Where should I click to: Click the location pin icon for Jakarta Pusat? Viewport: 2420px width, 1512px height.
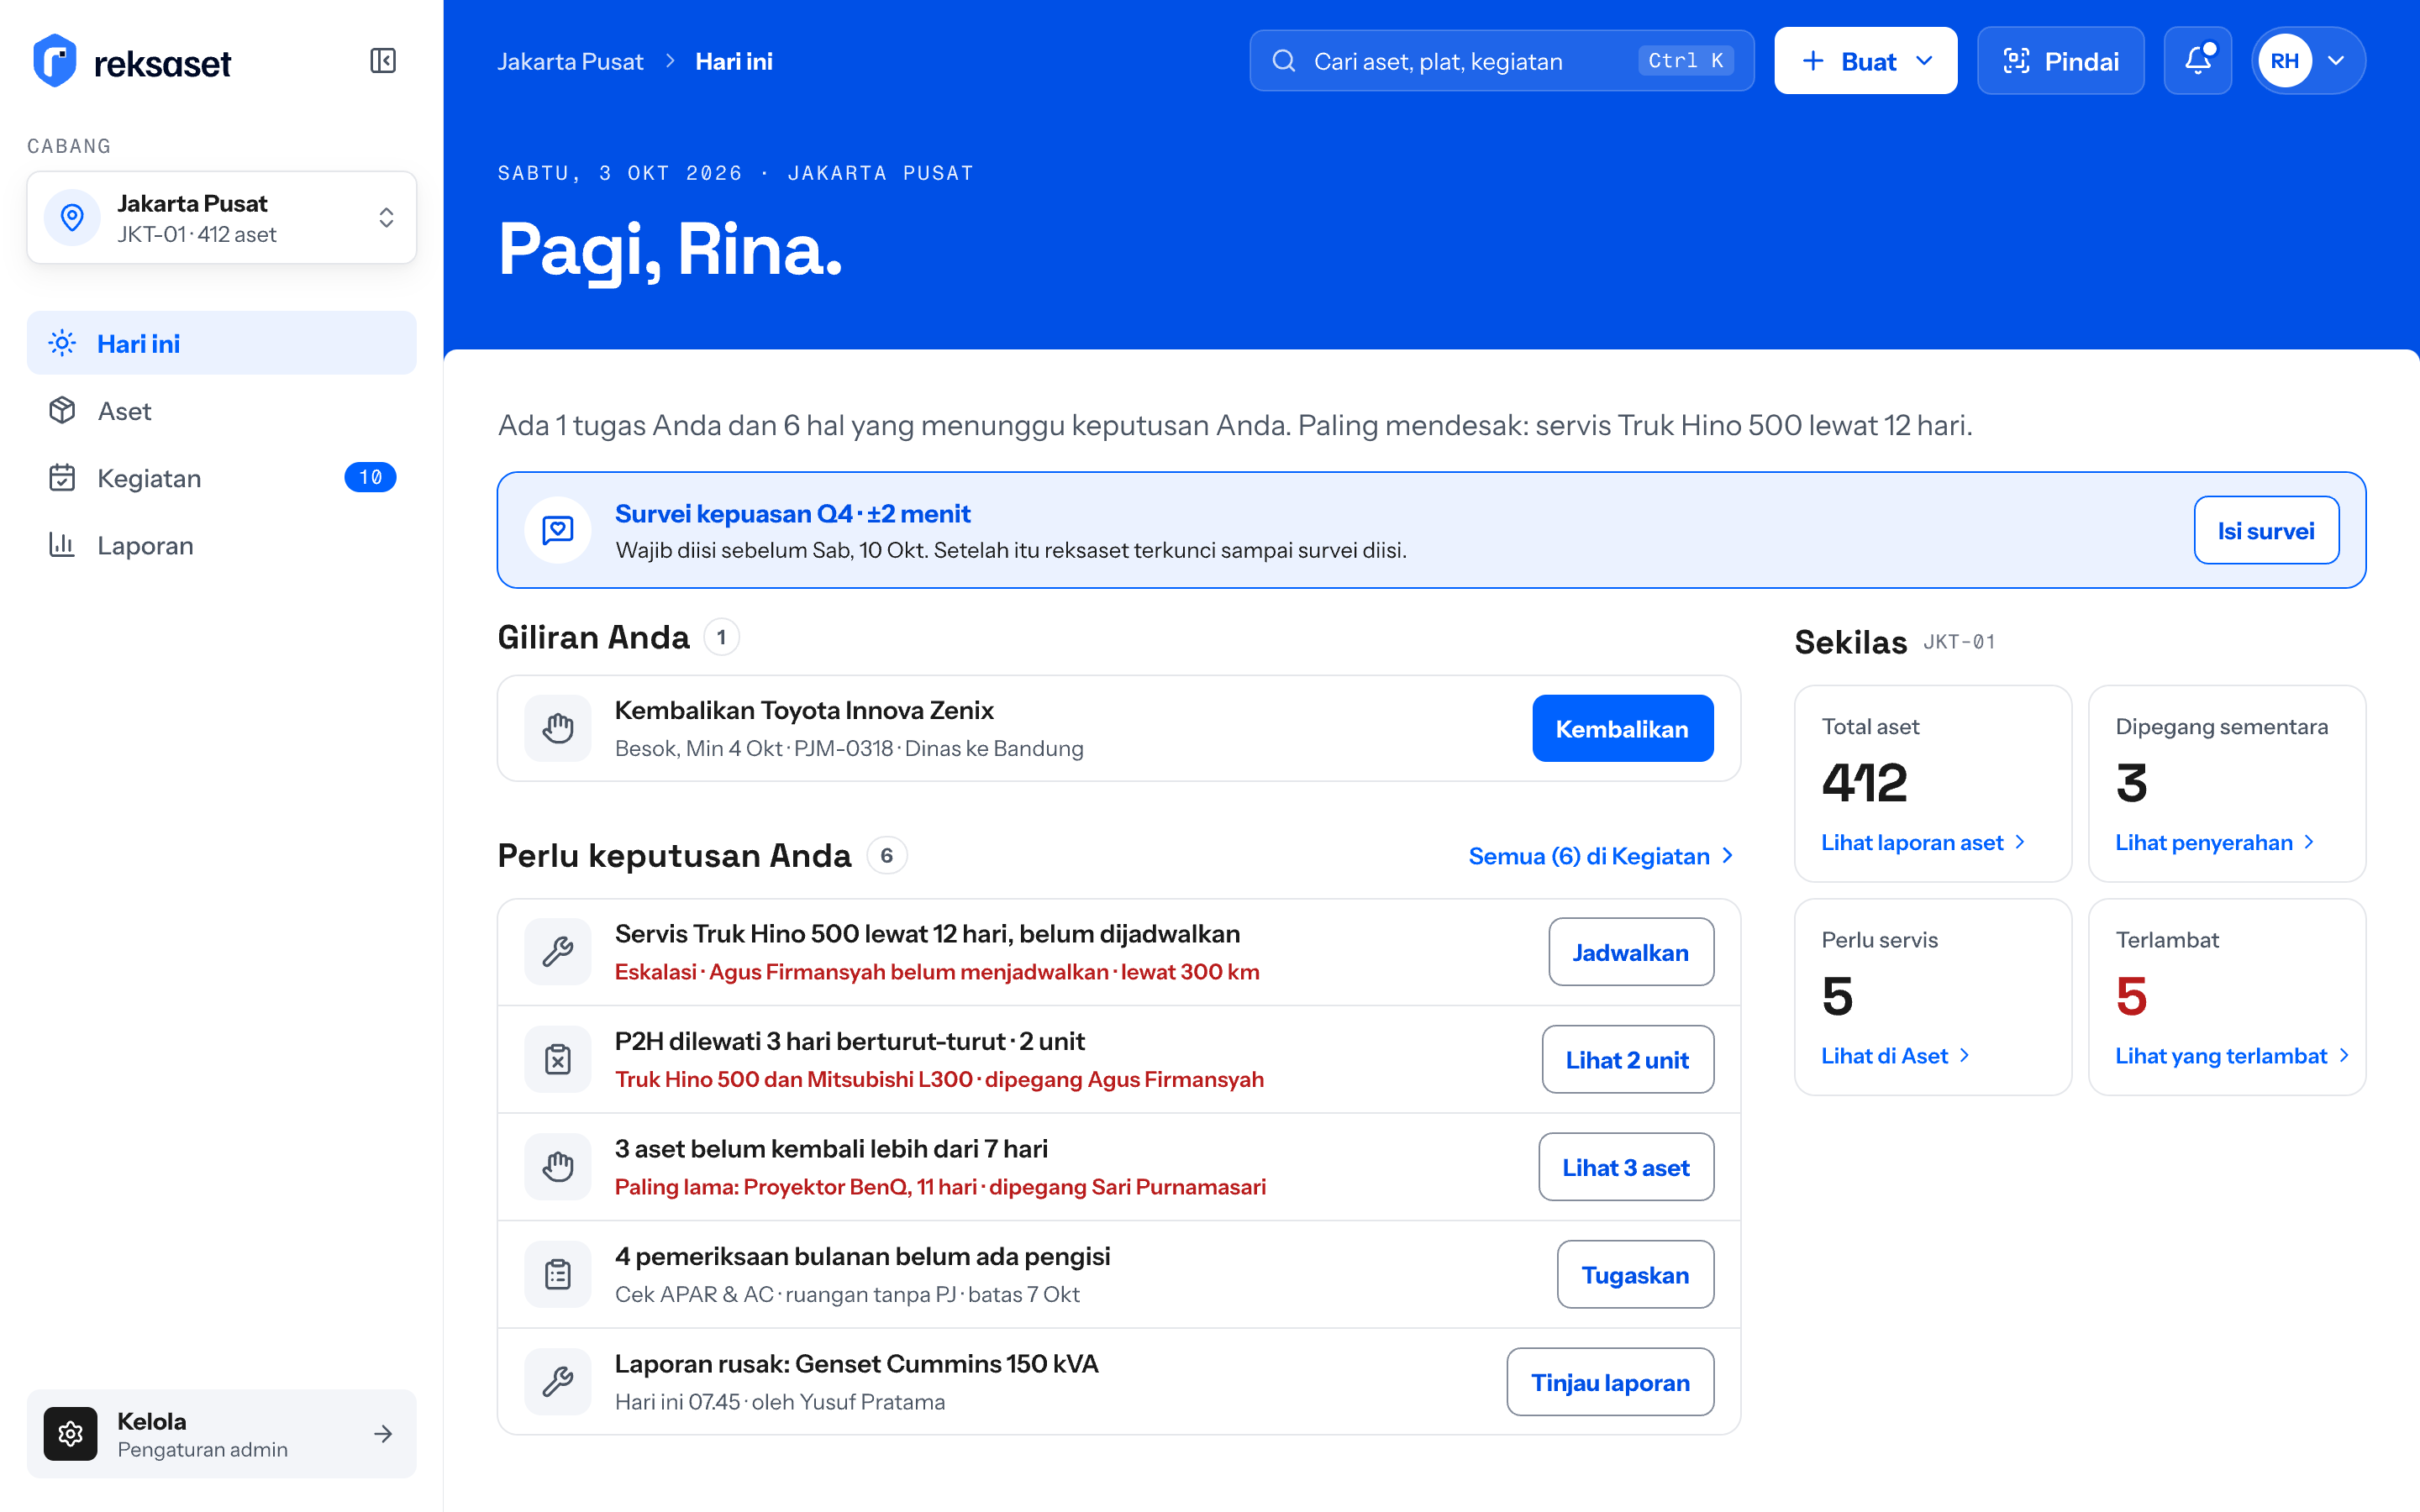coord(72,217)
